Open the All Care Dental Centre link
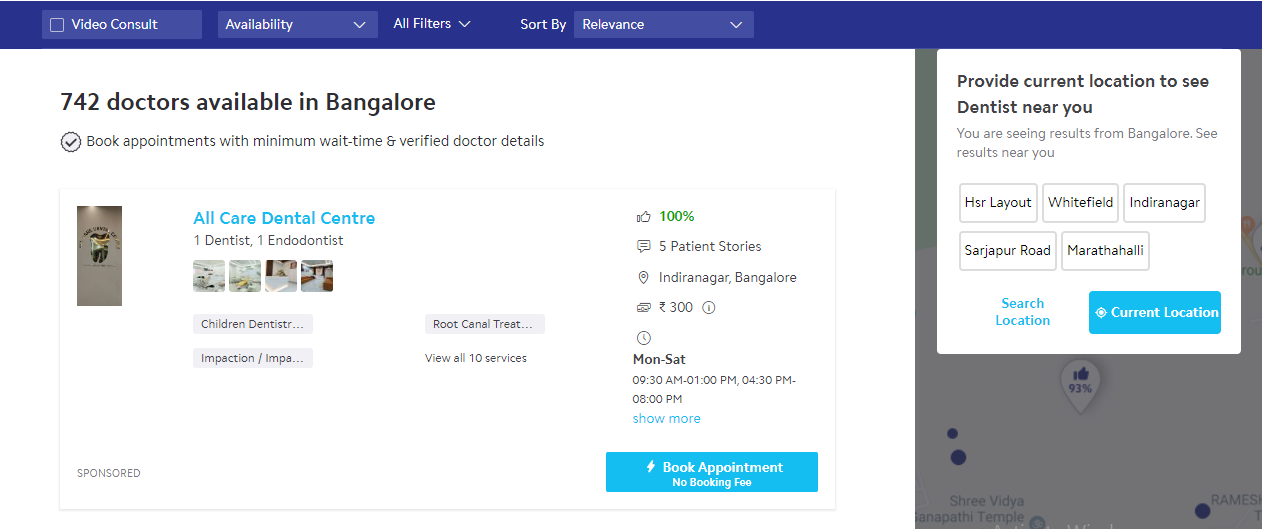 pos(284,218)
